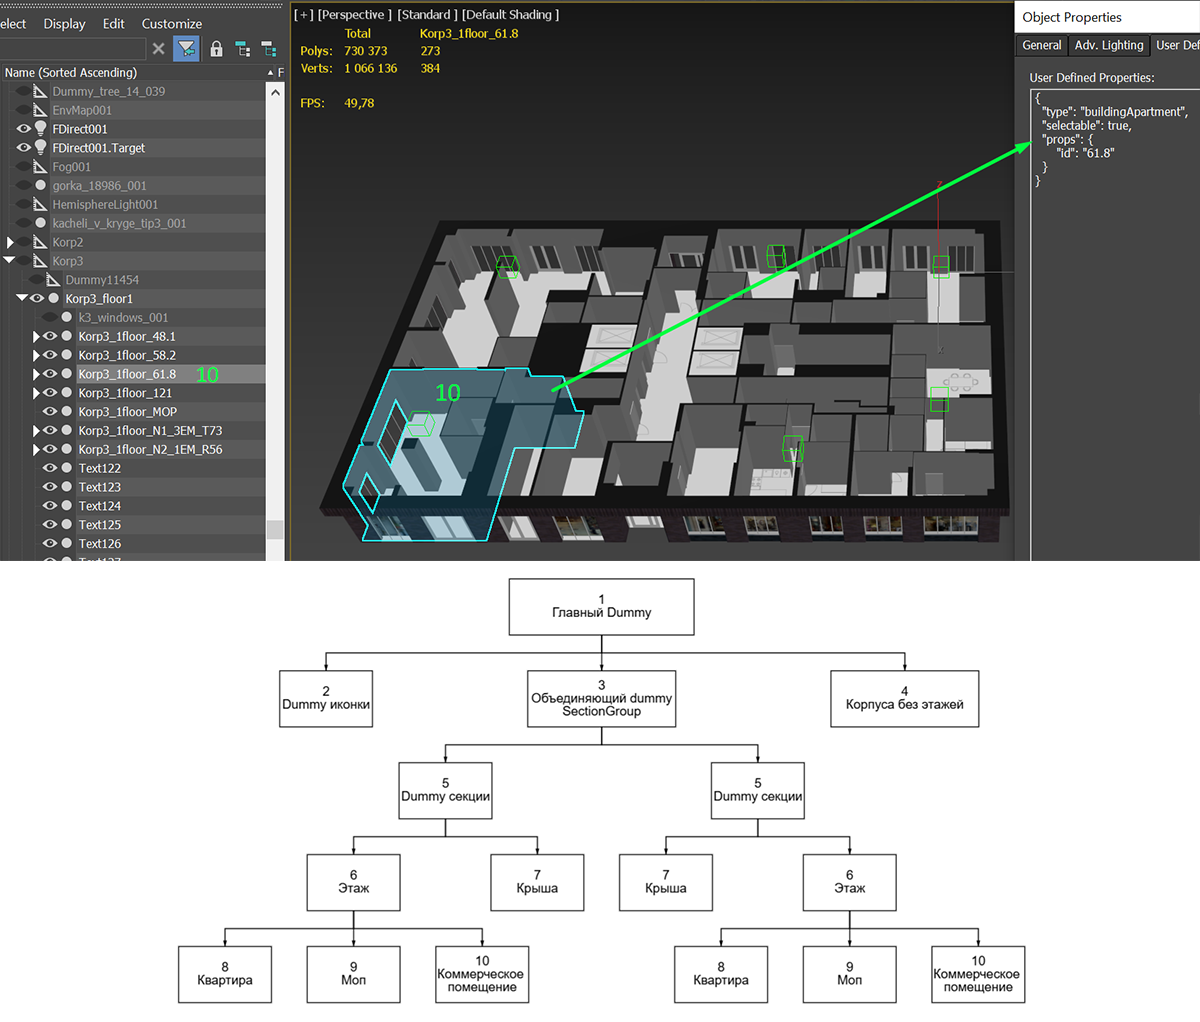
Task: Click the [Default Shading] viewport label
Action: point(510,15)
